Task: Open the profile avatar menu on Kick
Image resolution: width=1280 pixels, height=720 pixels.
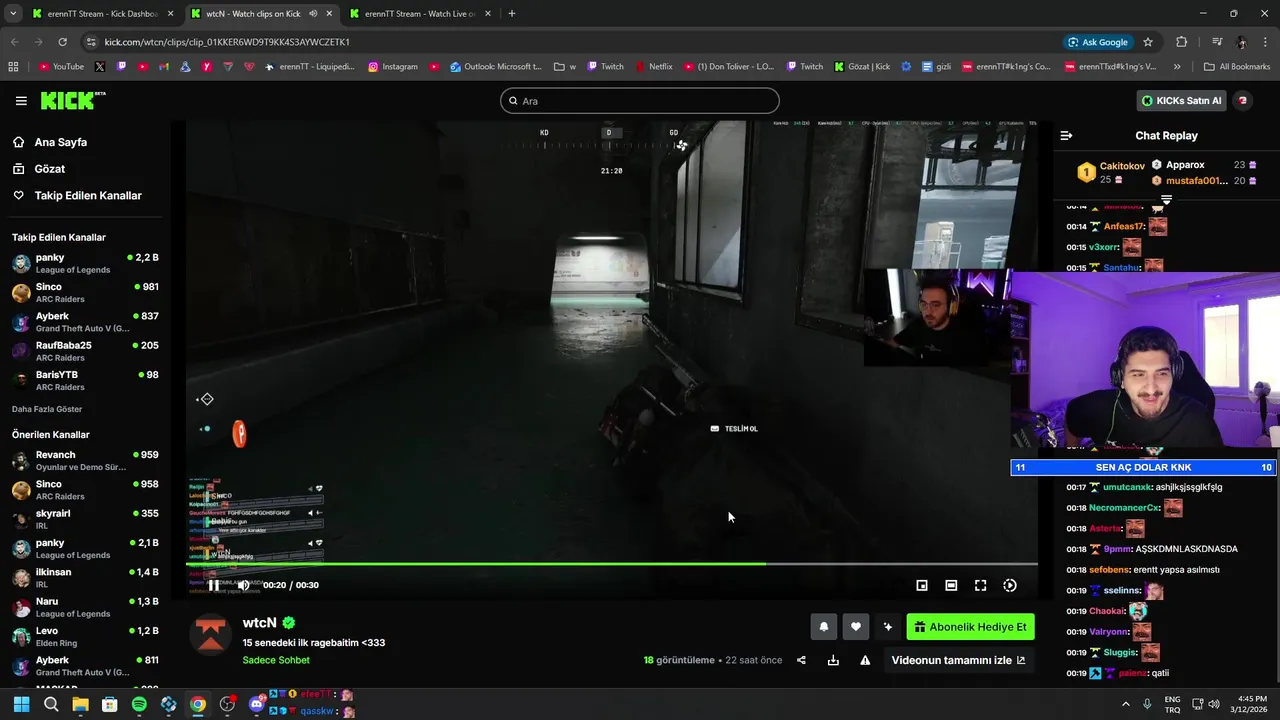Action: pos(1243,101)
